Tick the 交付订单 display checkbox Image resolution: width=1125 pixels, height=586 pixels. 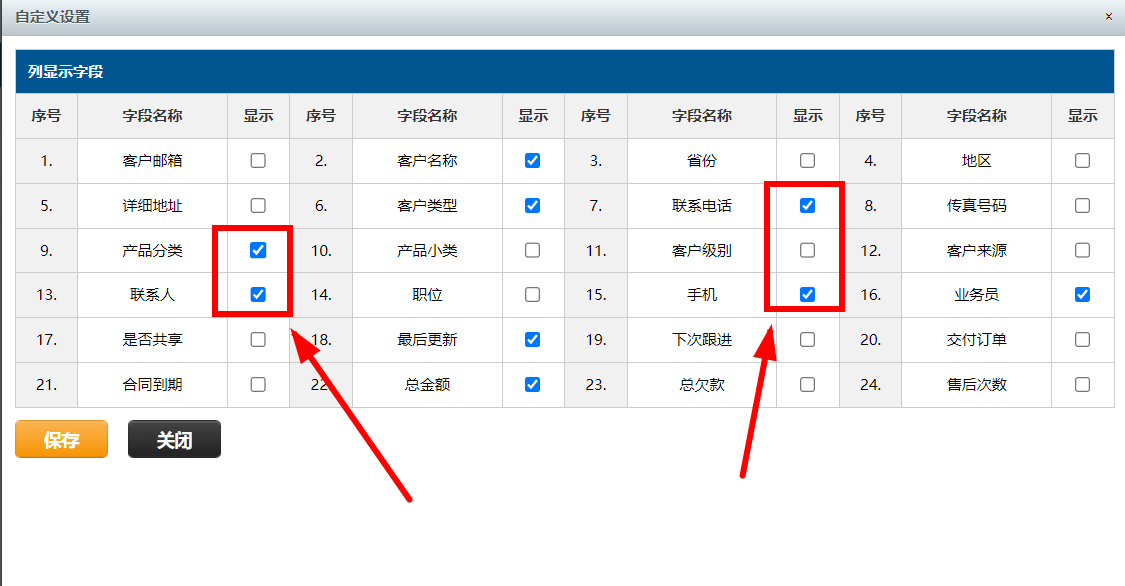[1083, 340]
